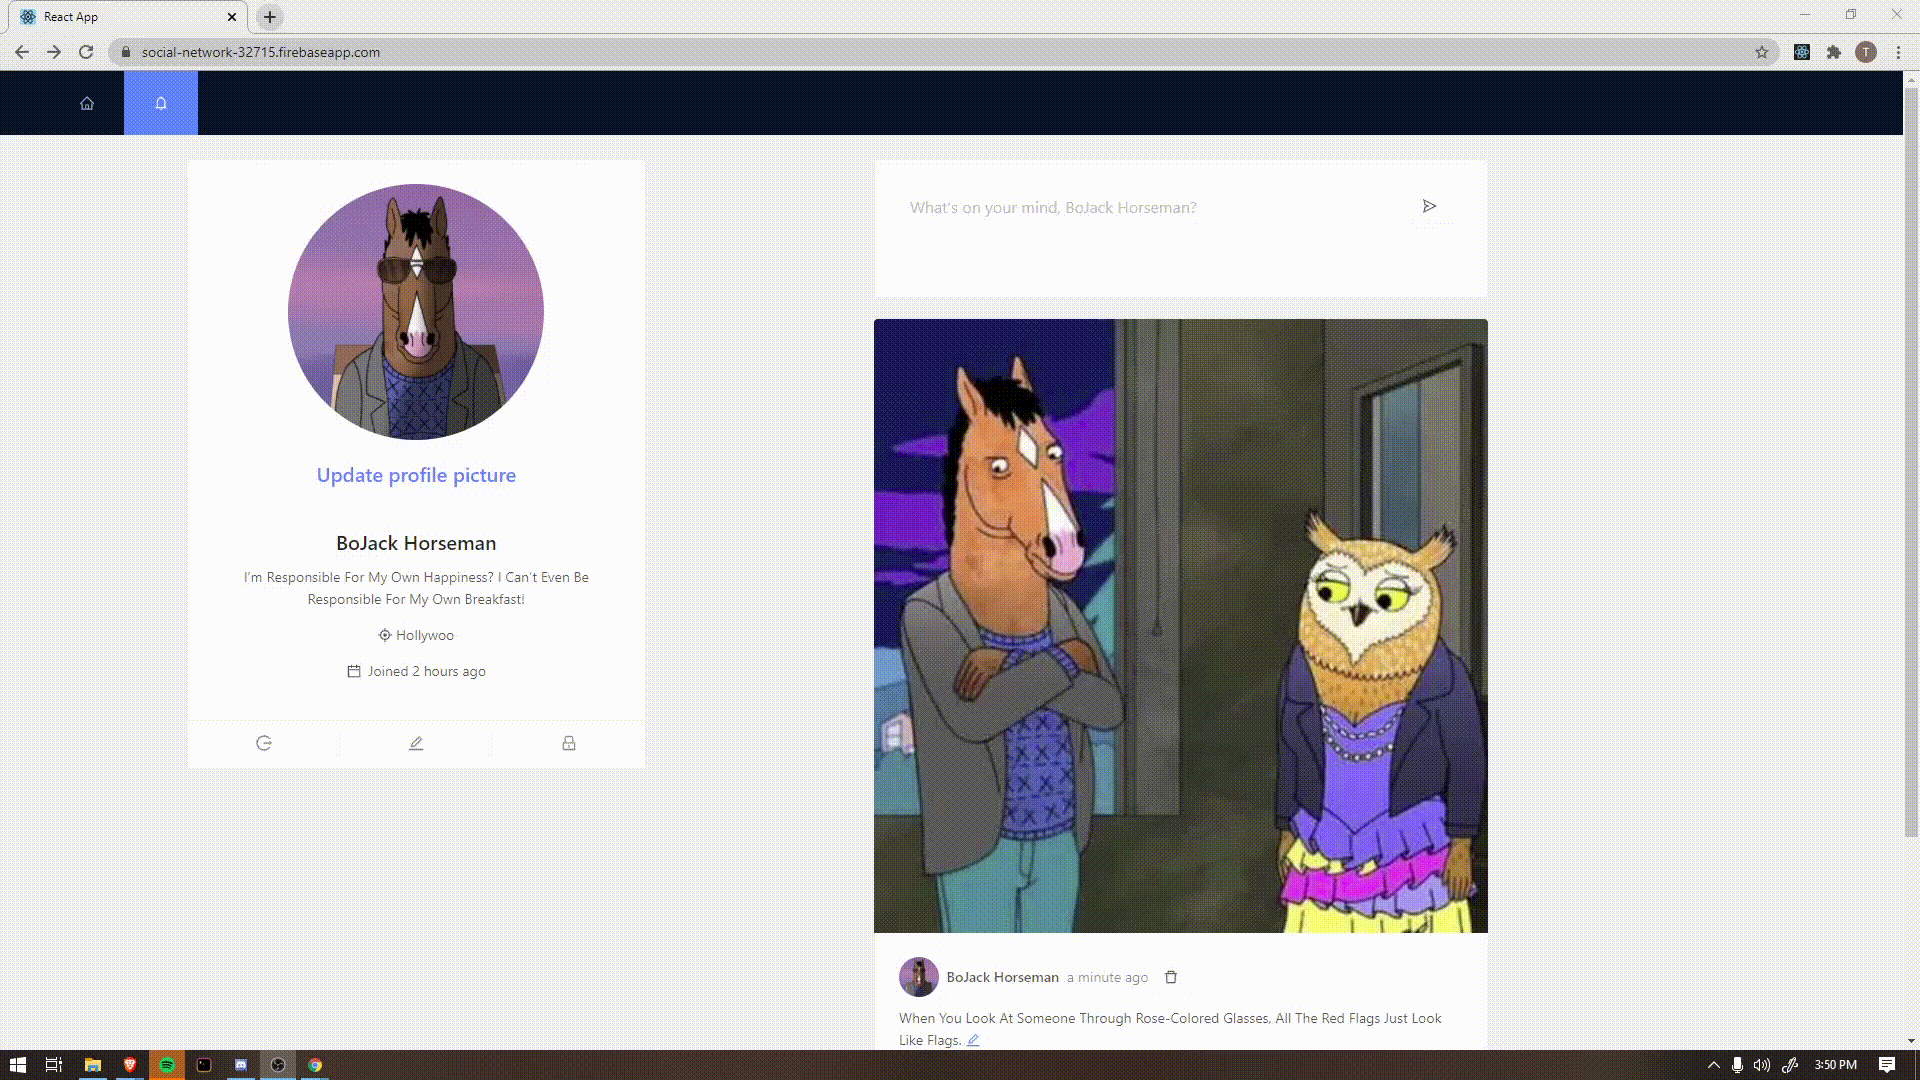Click the logout icon under the profile card
The image size is (1920, 1080).
click(x=264, y=743)
